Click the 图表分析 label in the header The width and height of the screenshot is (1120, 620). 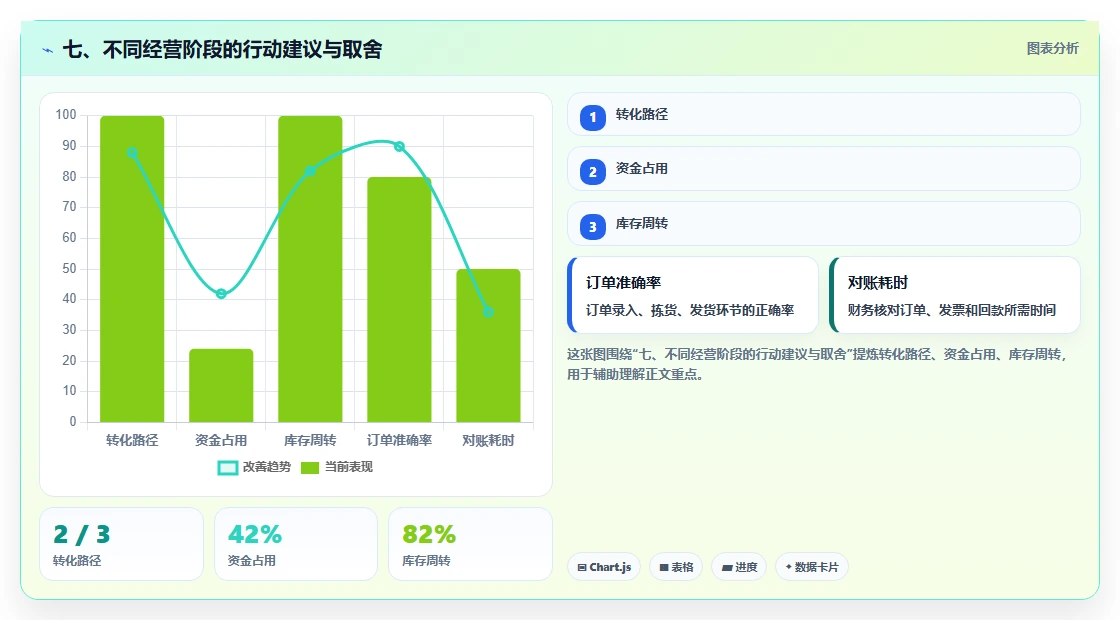coord(1052,49)
